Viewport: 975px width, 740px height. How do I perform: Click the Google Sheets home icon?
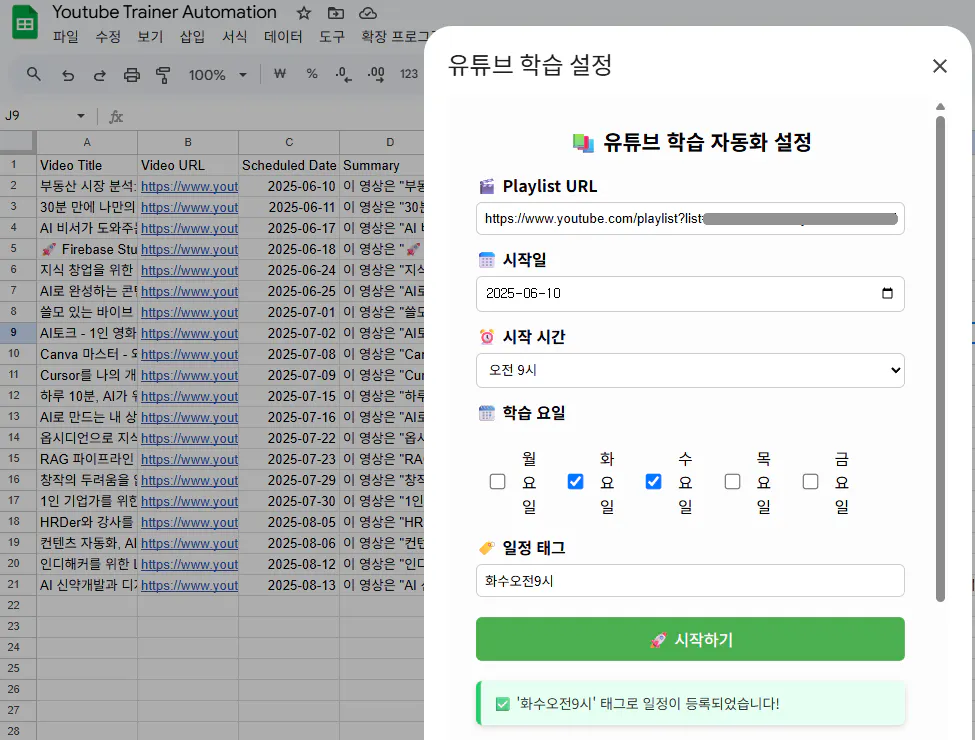[x=25, y=22]
